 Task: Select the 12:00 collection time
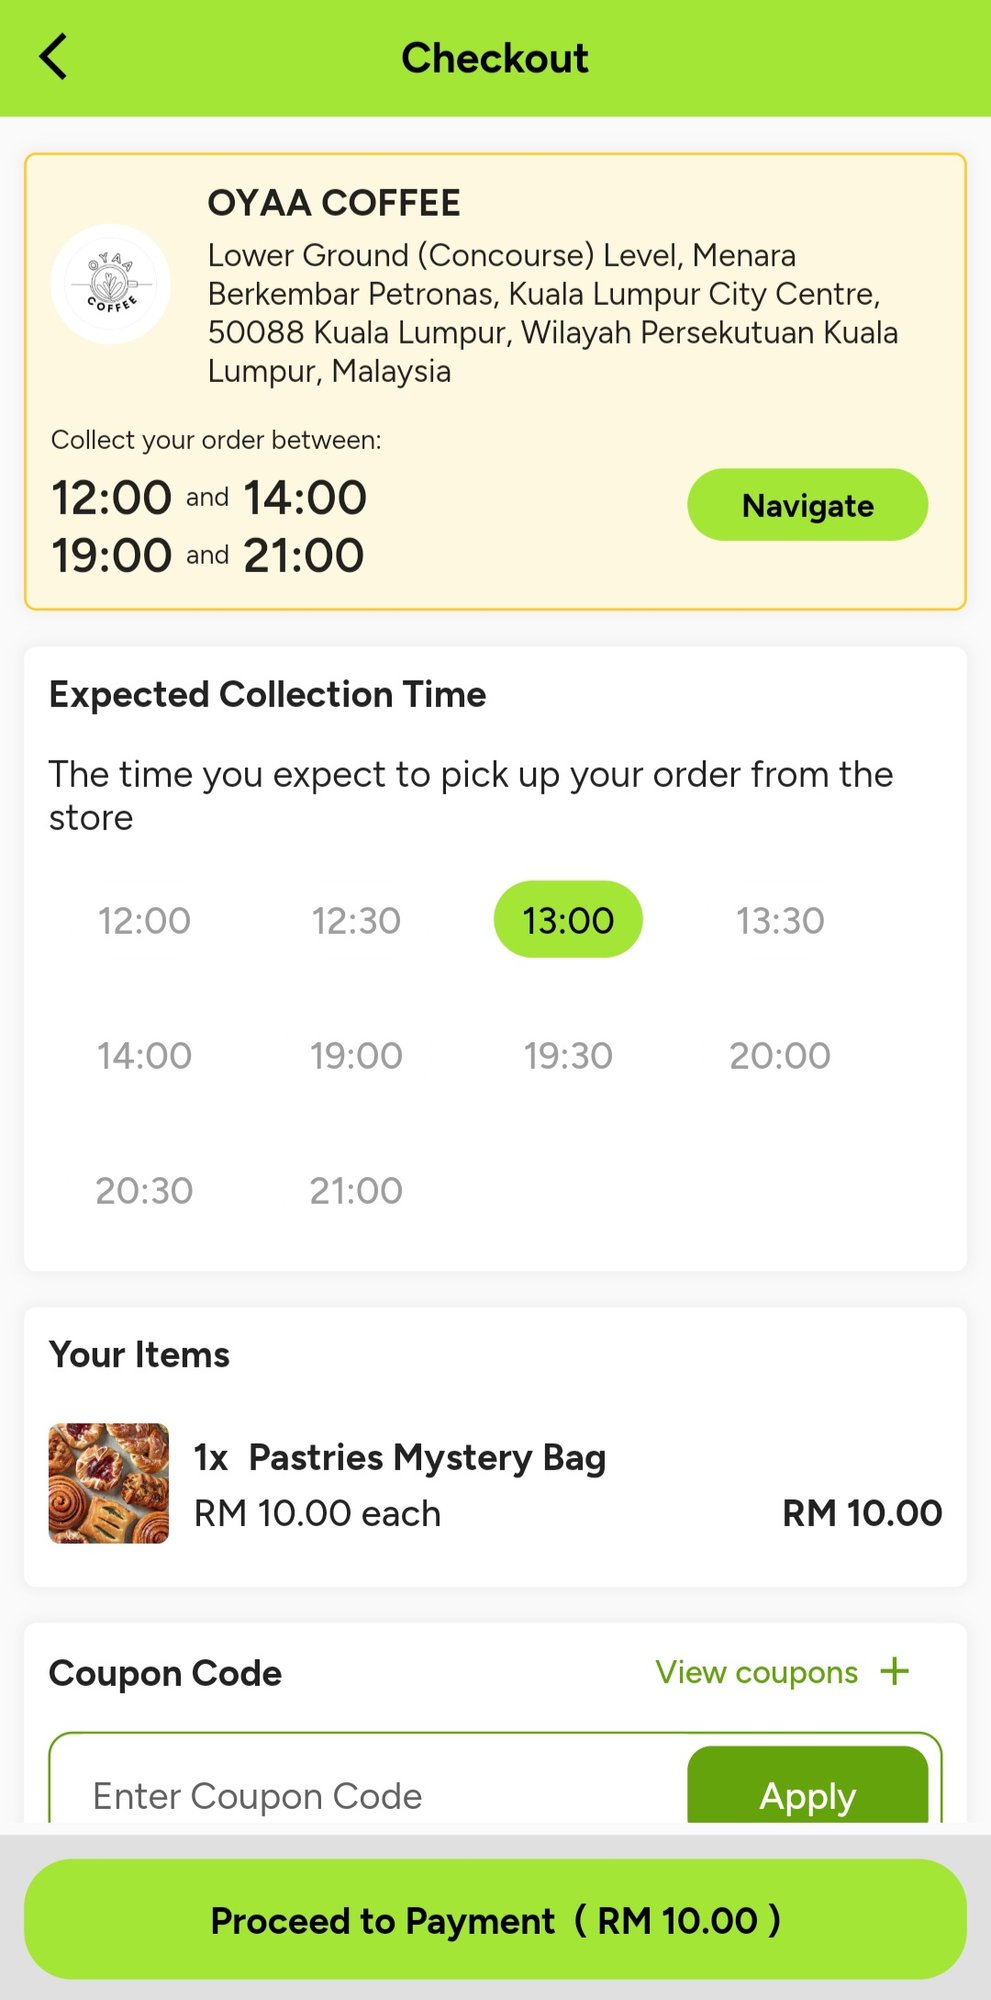pos(144,920)
